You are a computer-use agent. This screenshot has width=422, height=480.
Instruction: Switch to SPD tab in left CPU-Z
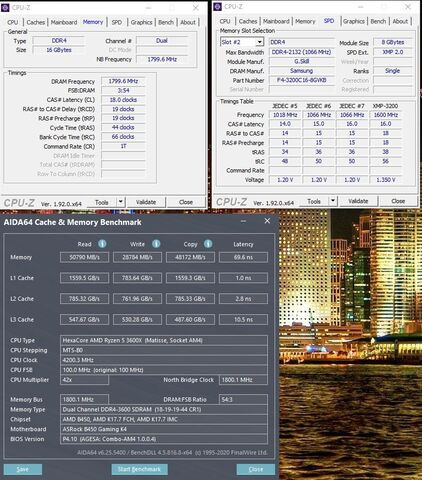[117, 22]
